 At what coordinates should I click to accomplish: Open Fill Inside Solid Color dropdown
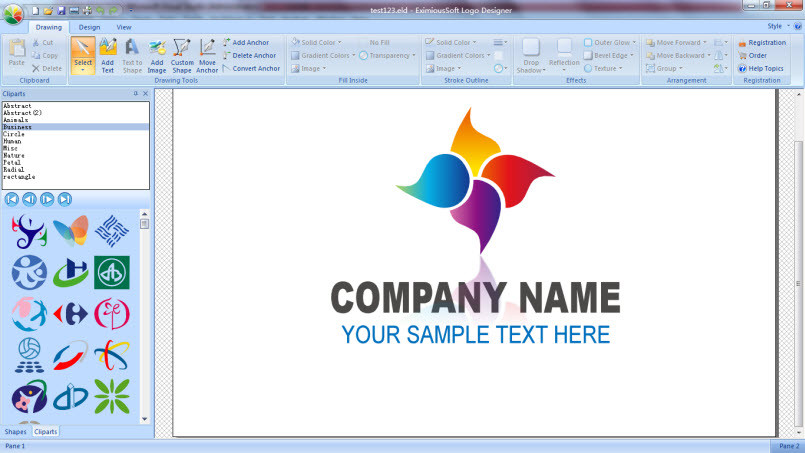click(317, 43)
